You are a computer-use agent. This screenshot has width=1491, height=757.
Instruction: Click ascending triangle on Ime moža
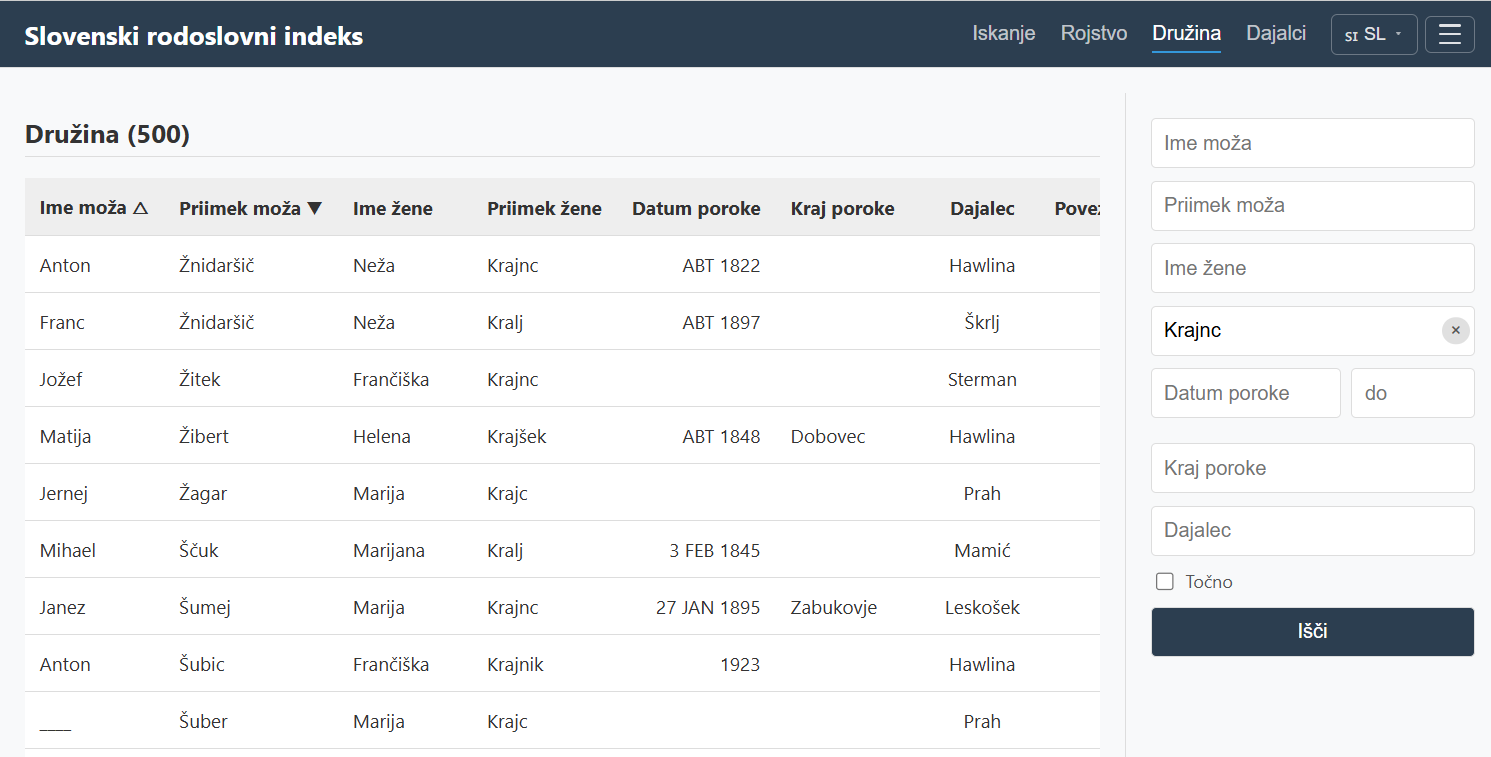[x=140, y=209]
